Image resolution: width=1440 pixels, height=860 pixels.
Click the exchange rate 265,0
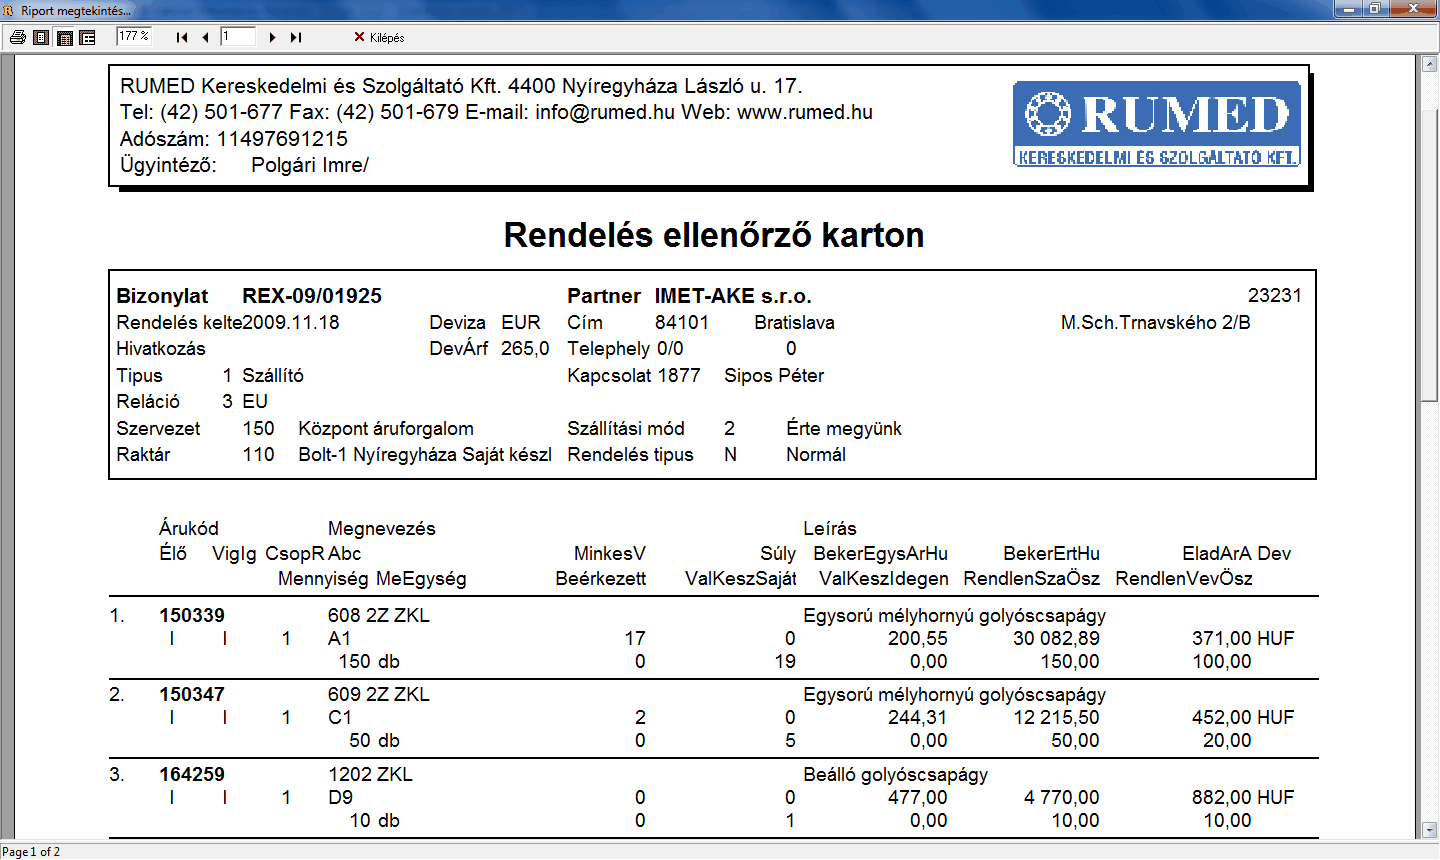point(525,348)
